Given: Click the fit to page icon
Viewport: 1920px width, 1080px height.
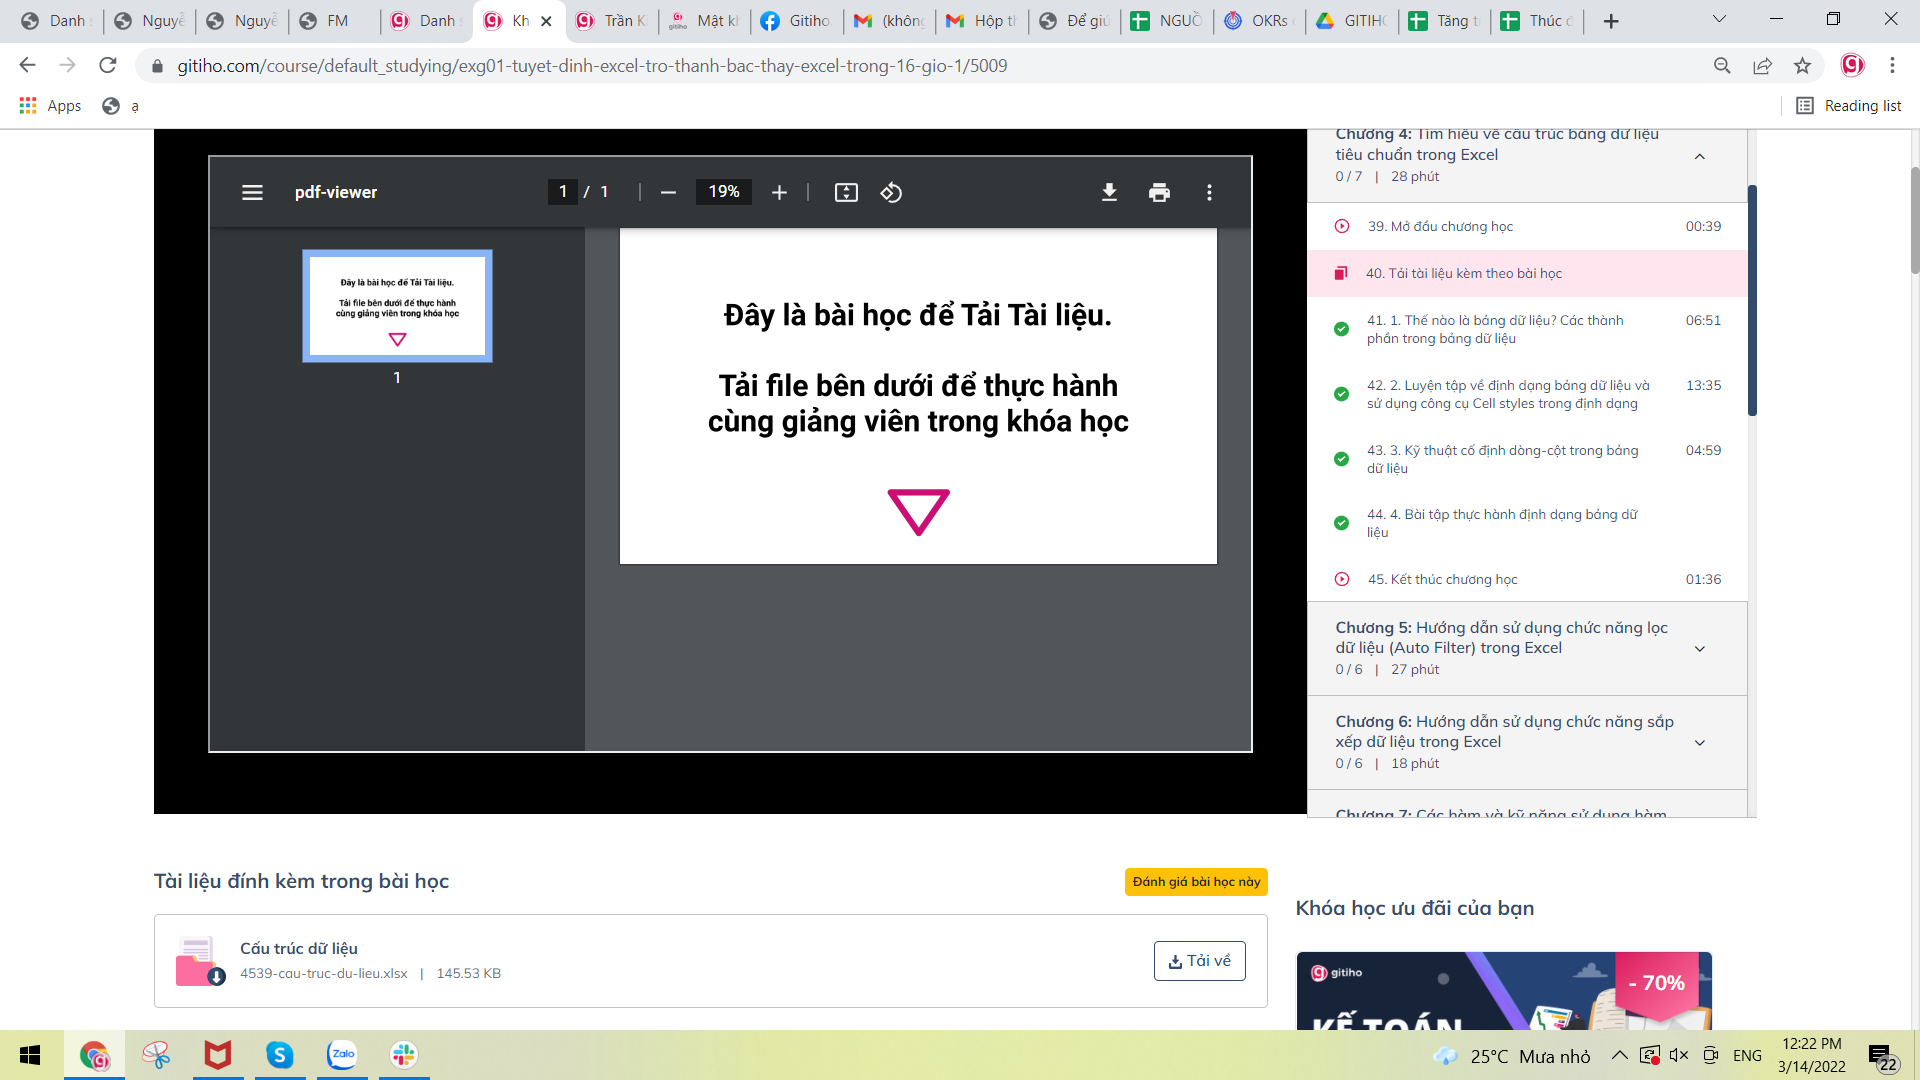Looking at the screenshot, I should click(846, 192).
